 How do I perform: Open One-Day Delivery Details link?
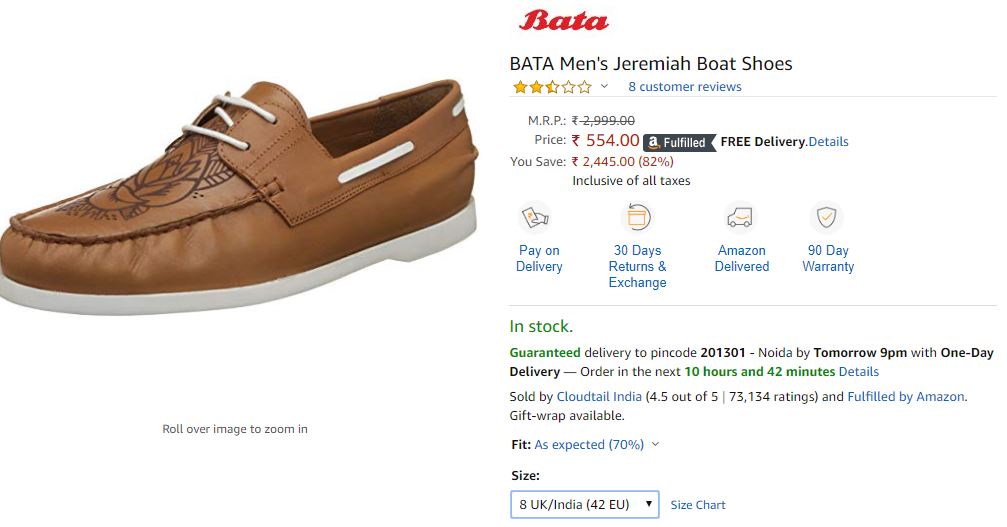(x=859, y=372)
